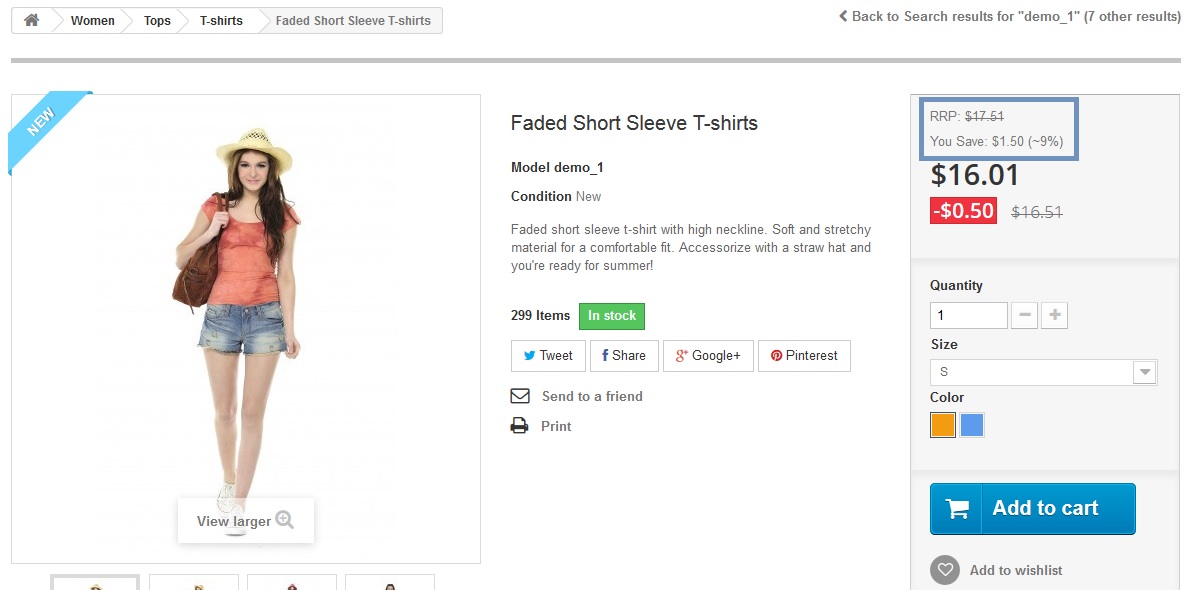
Task: Click the home icon in breadcrumb
Action: 32,20
